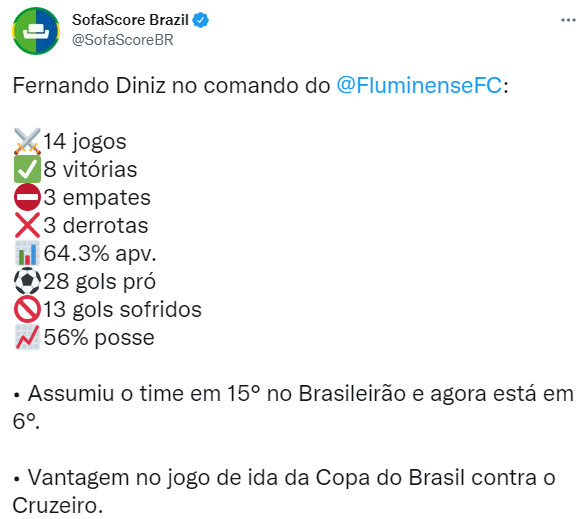Open the @FluminenseFC mention link
Image resolution: width=586 pixels, height=519 pixels.
click(x=419, y=86)
